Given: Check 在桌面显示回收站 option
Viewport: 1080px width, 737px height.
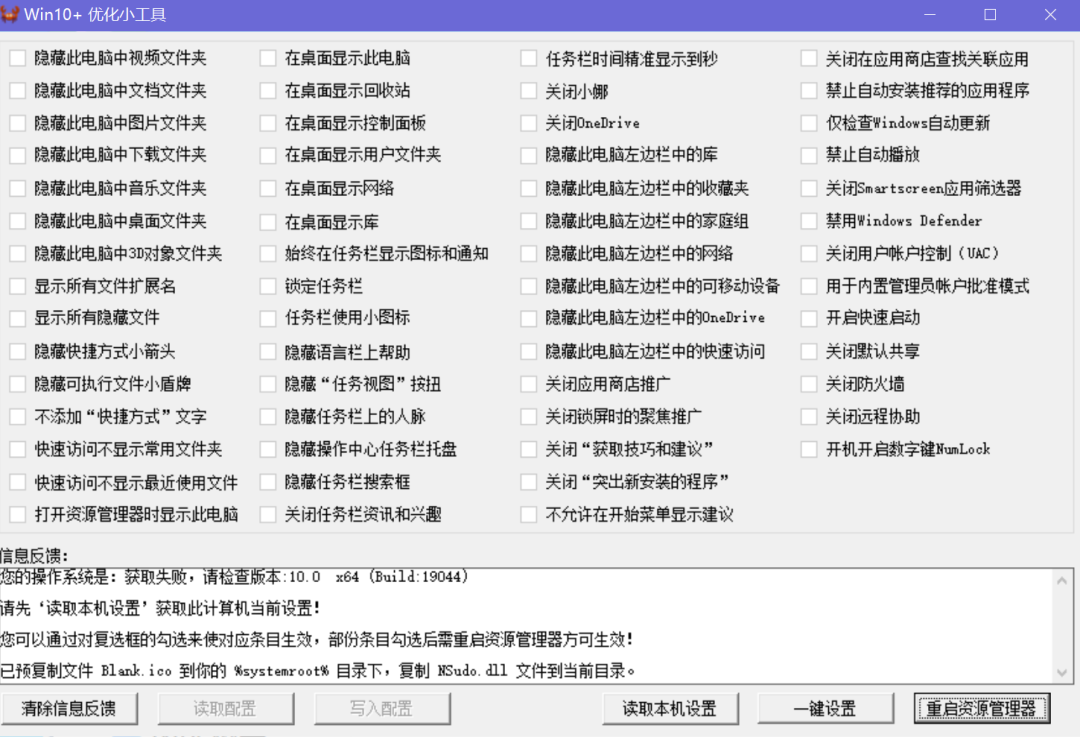Looking at the screenshot, I should (268, 91).
